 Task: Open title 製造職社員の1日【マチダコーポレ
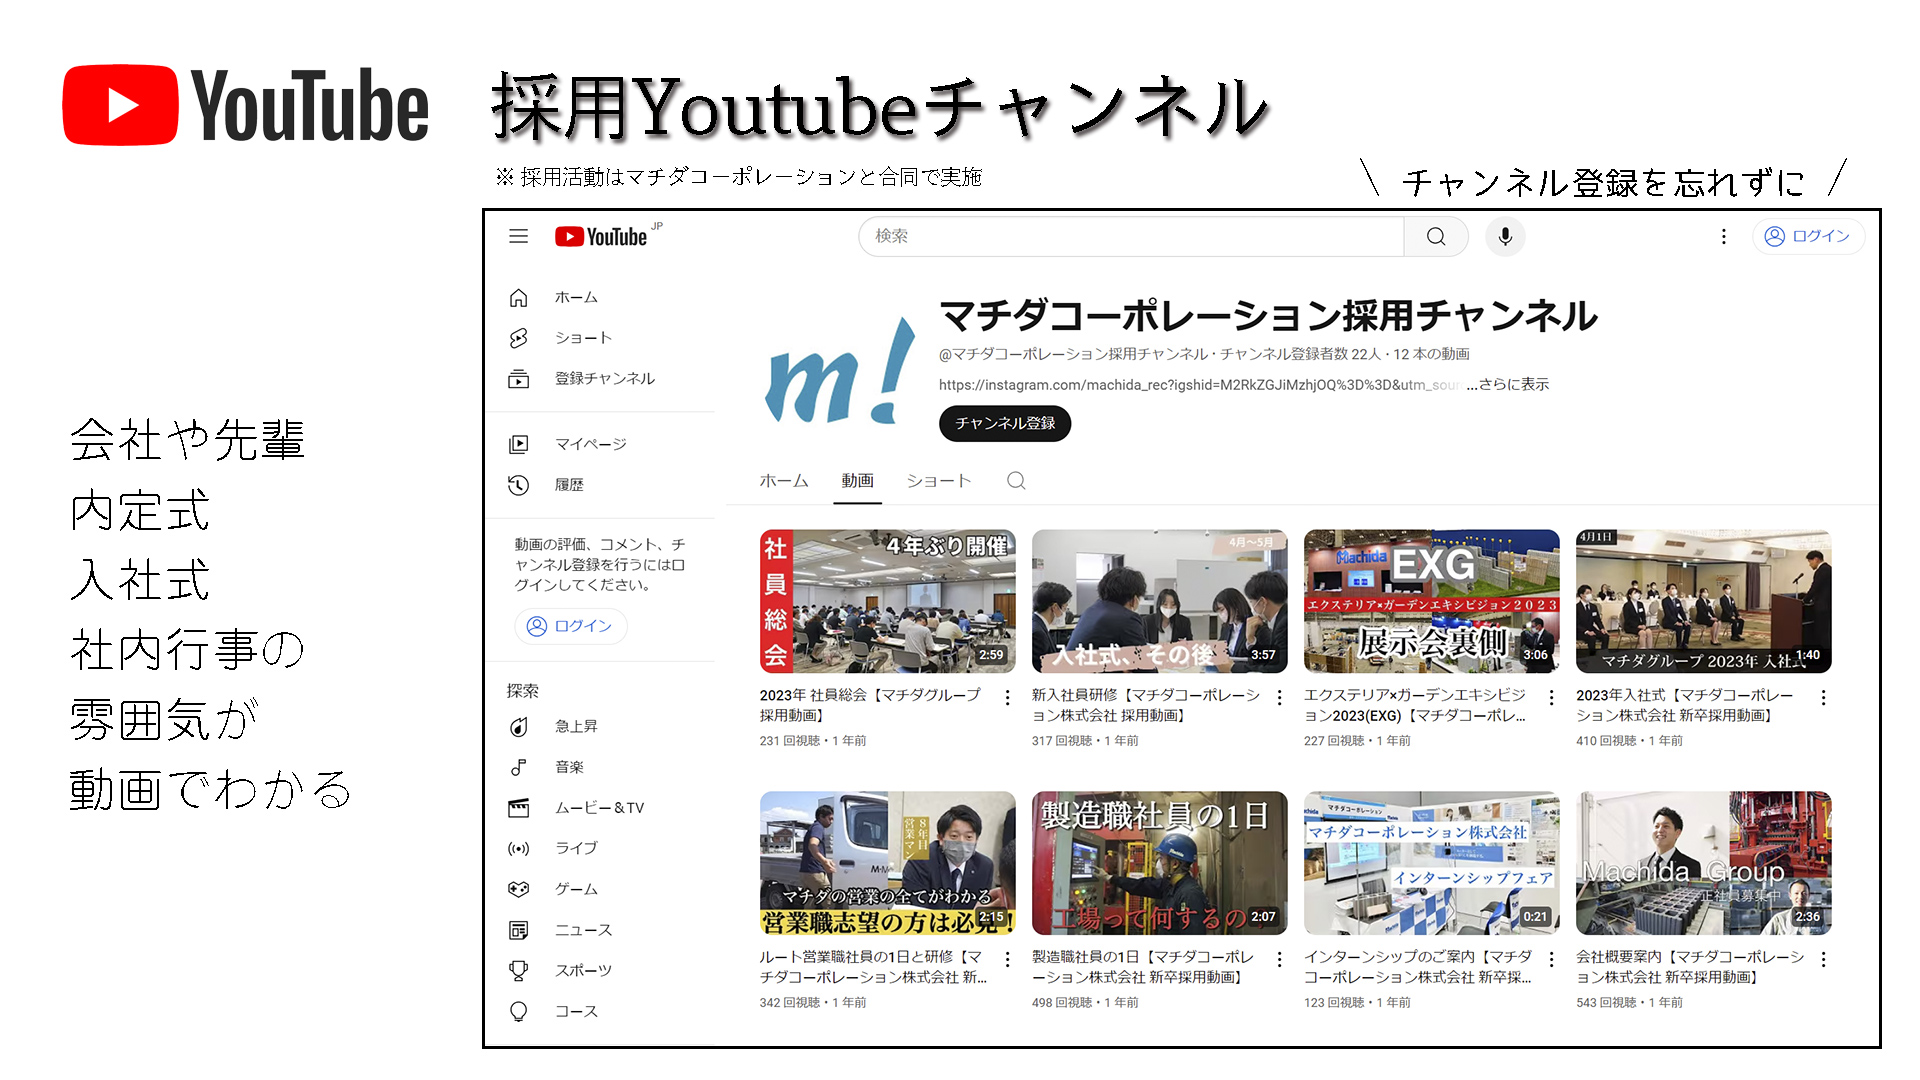1143,967
